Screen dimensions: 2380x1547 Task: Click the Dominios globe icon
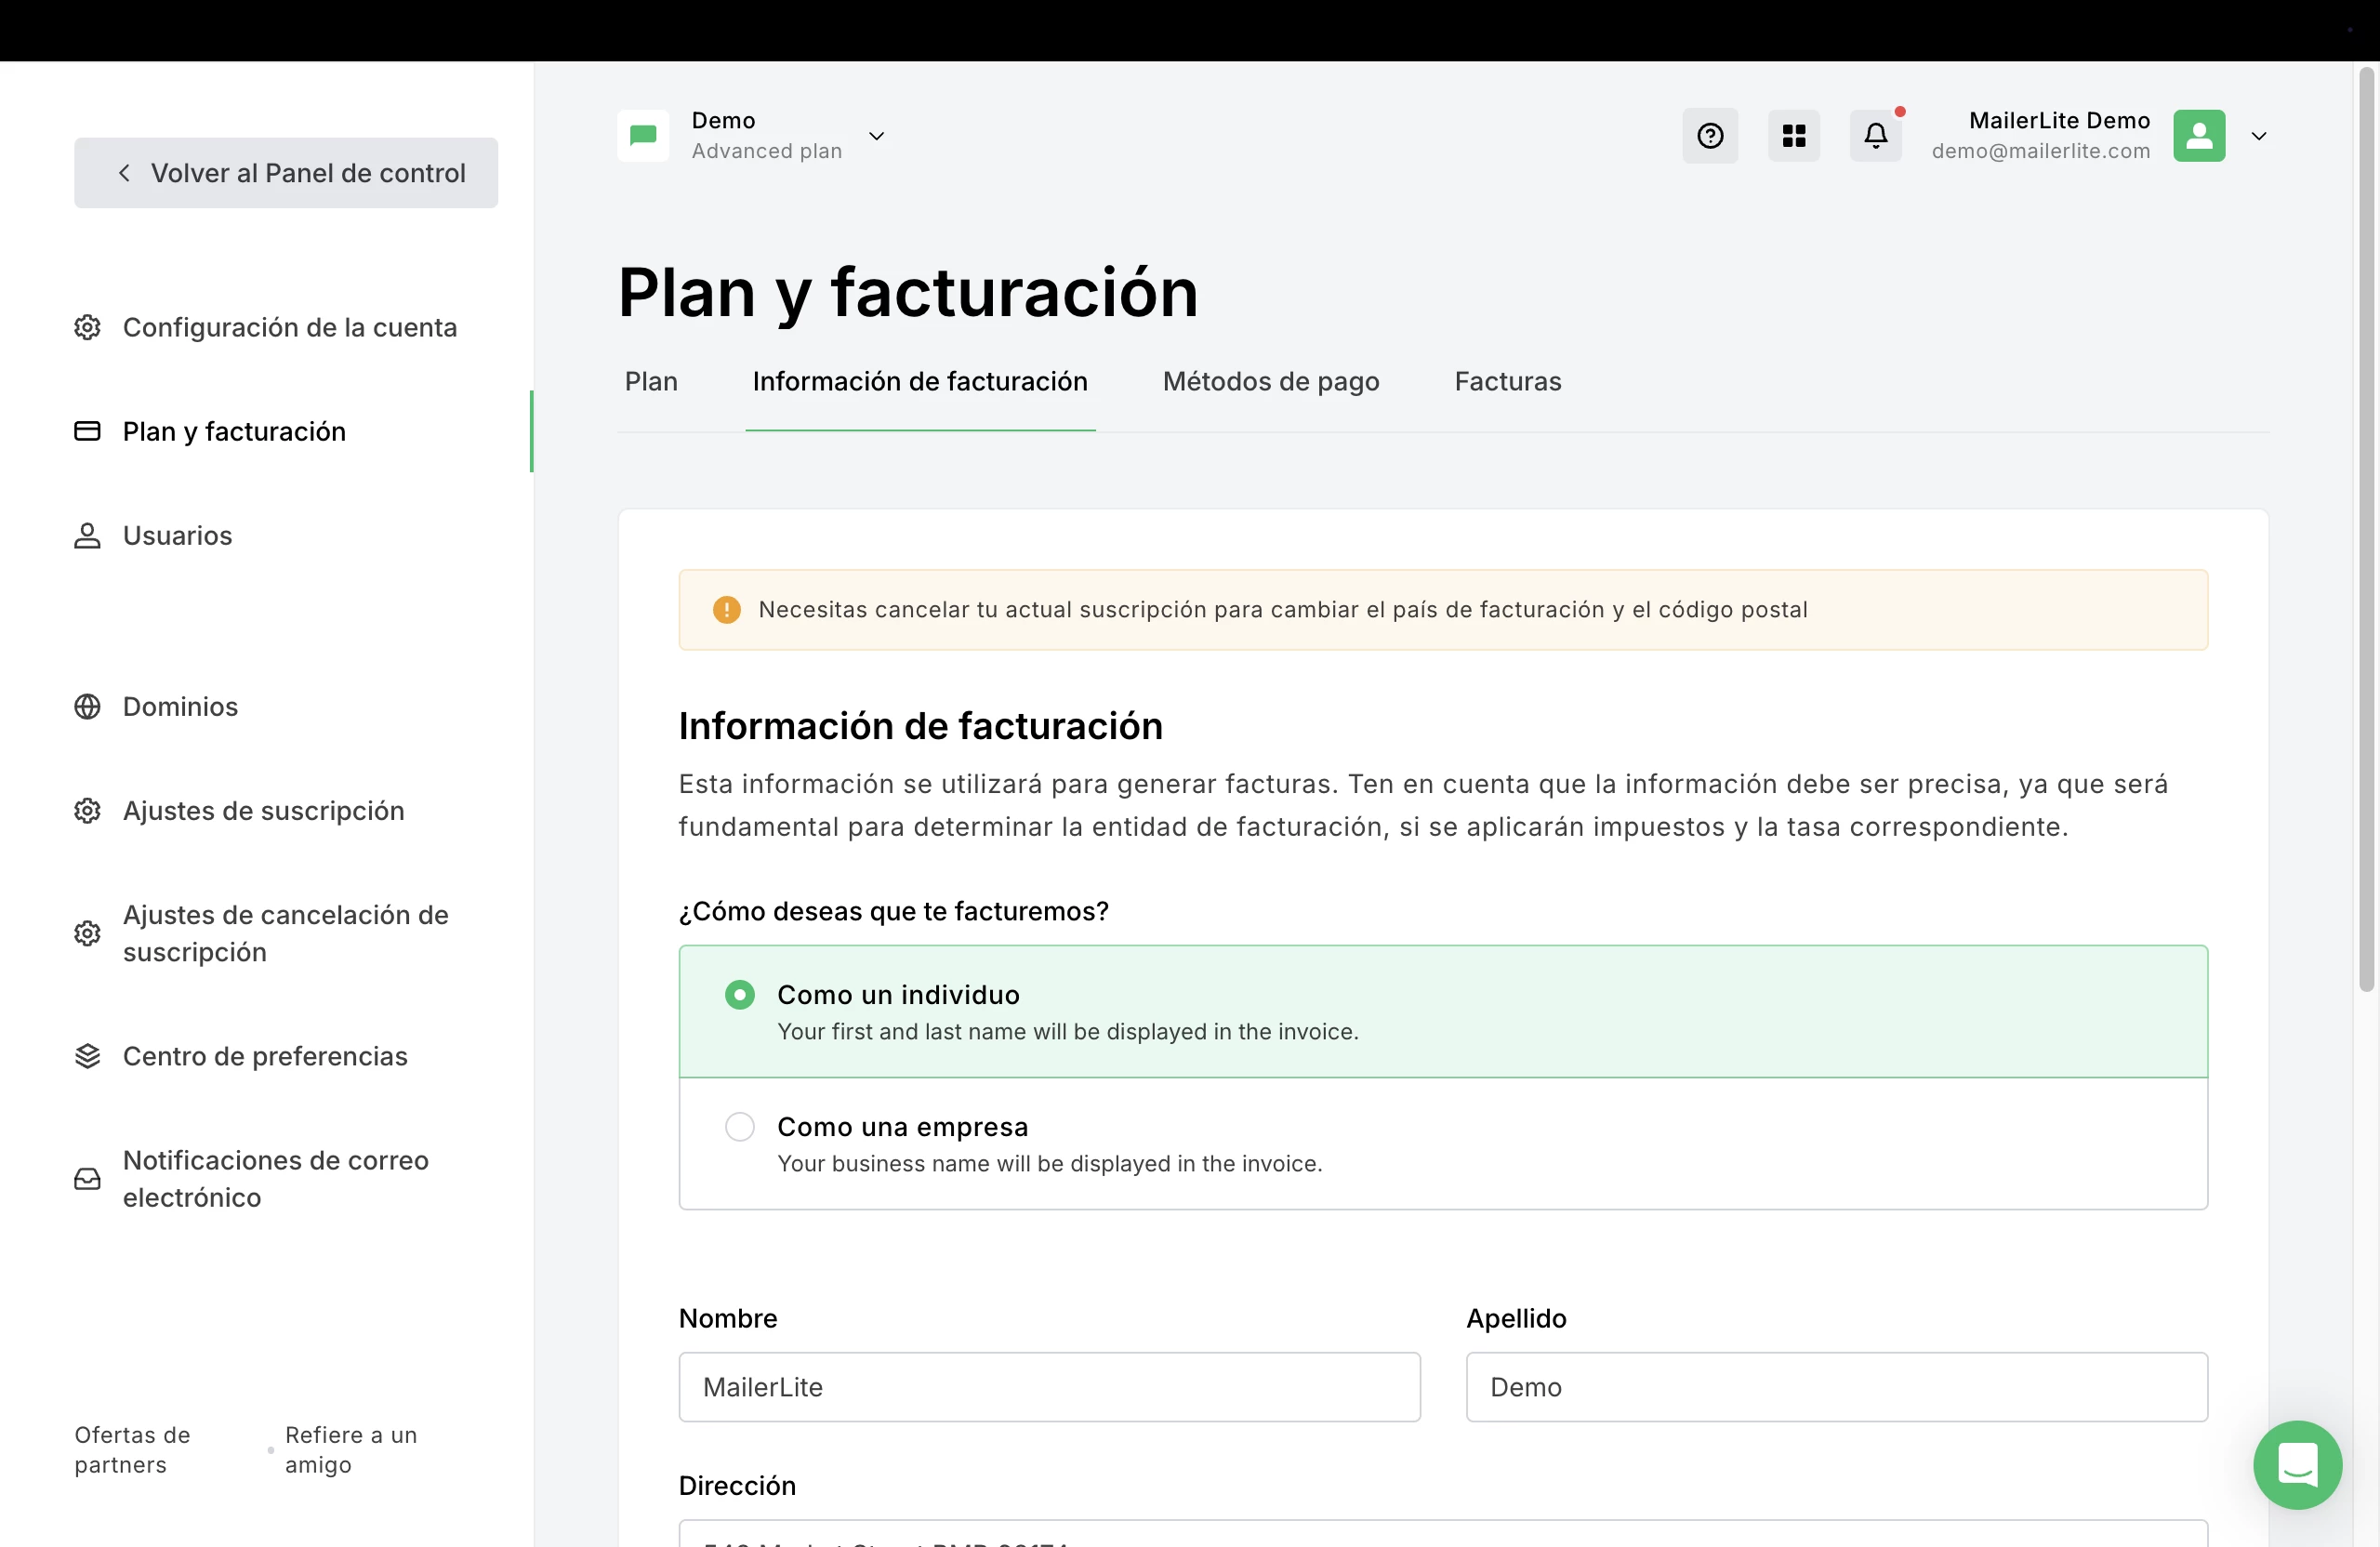pyautogui.click(x=88, y=707)
